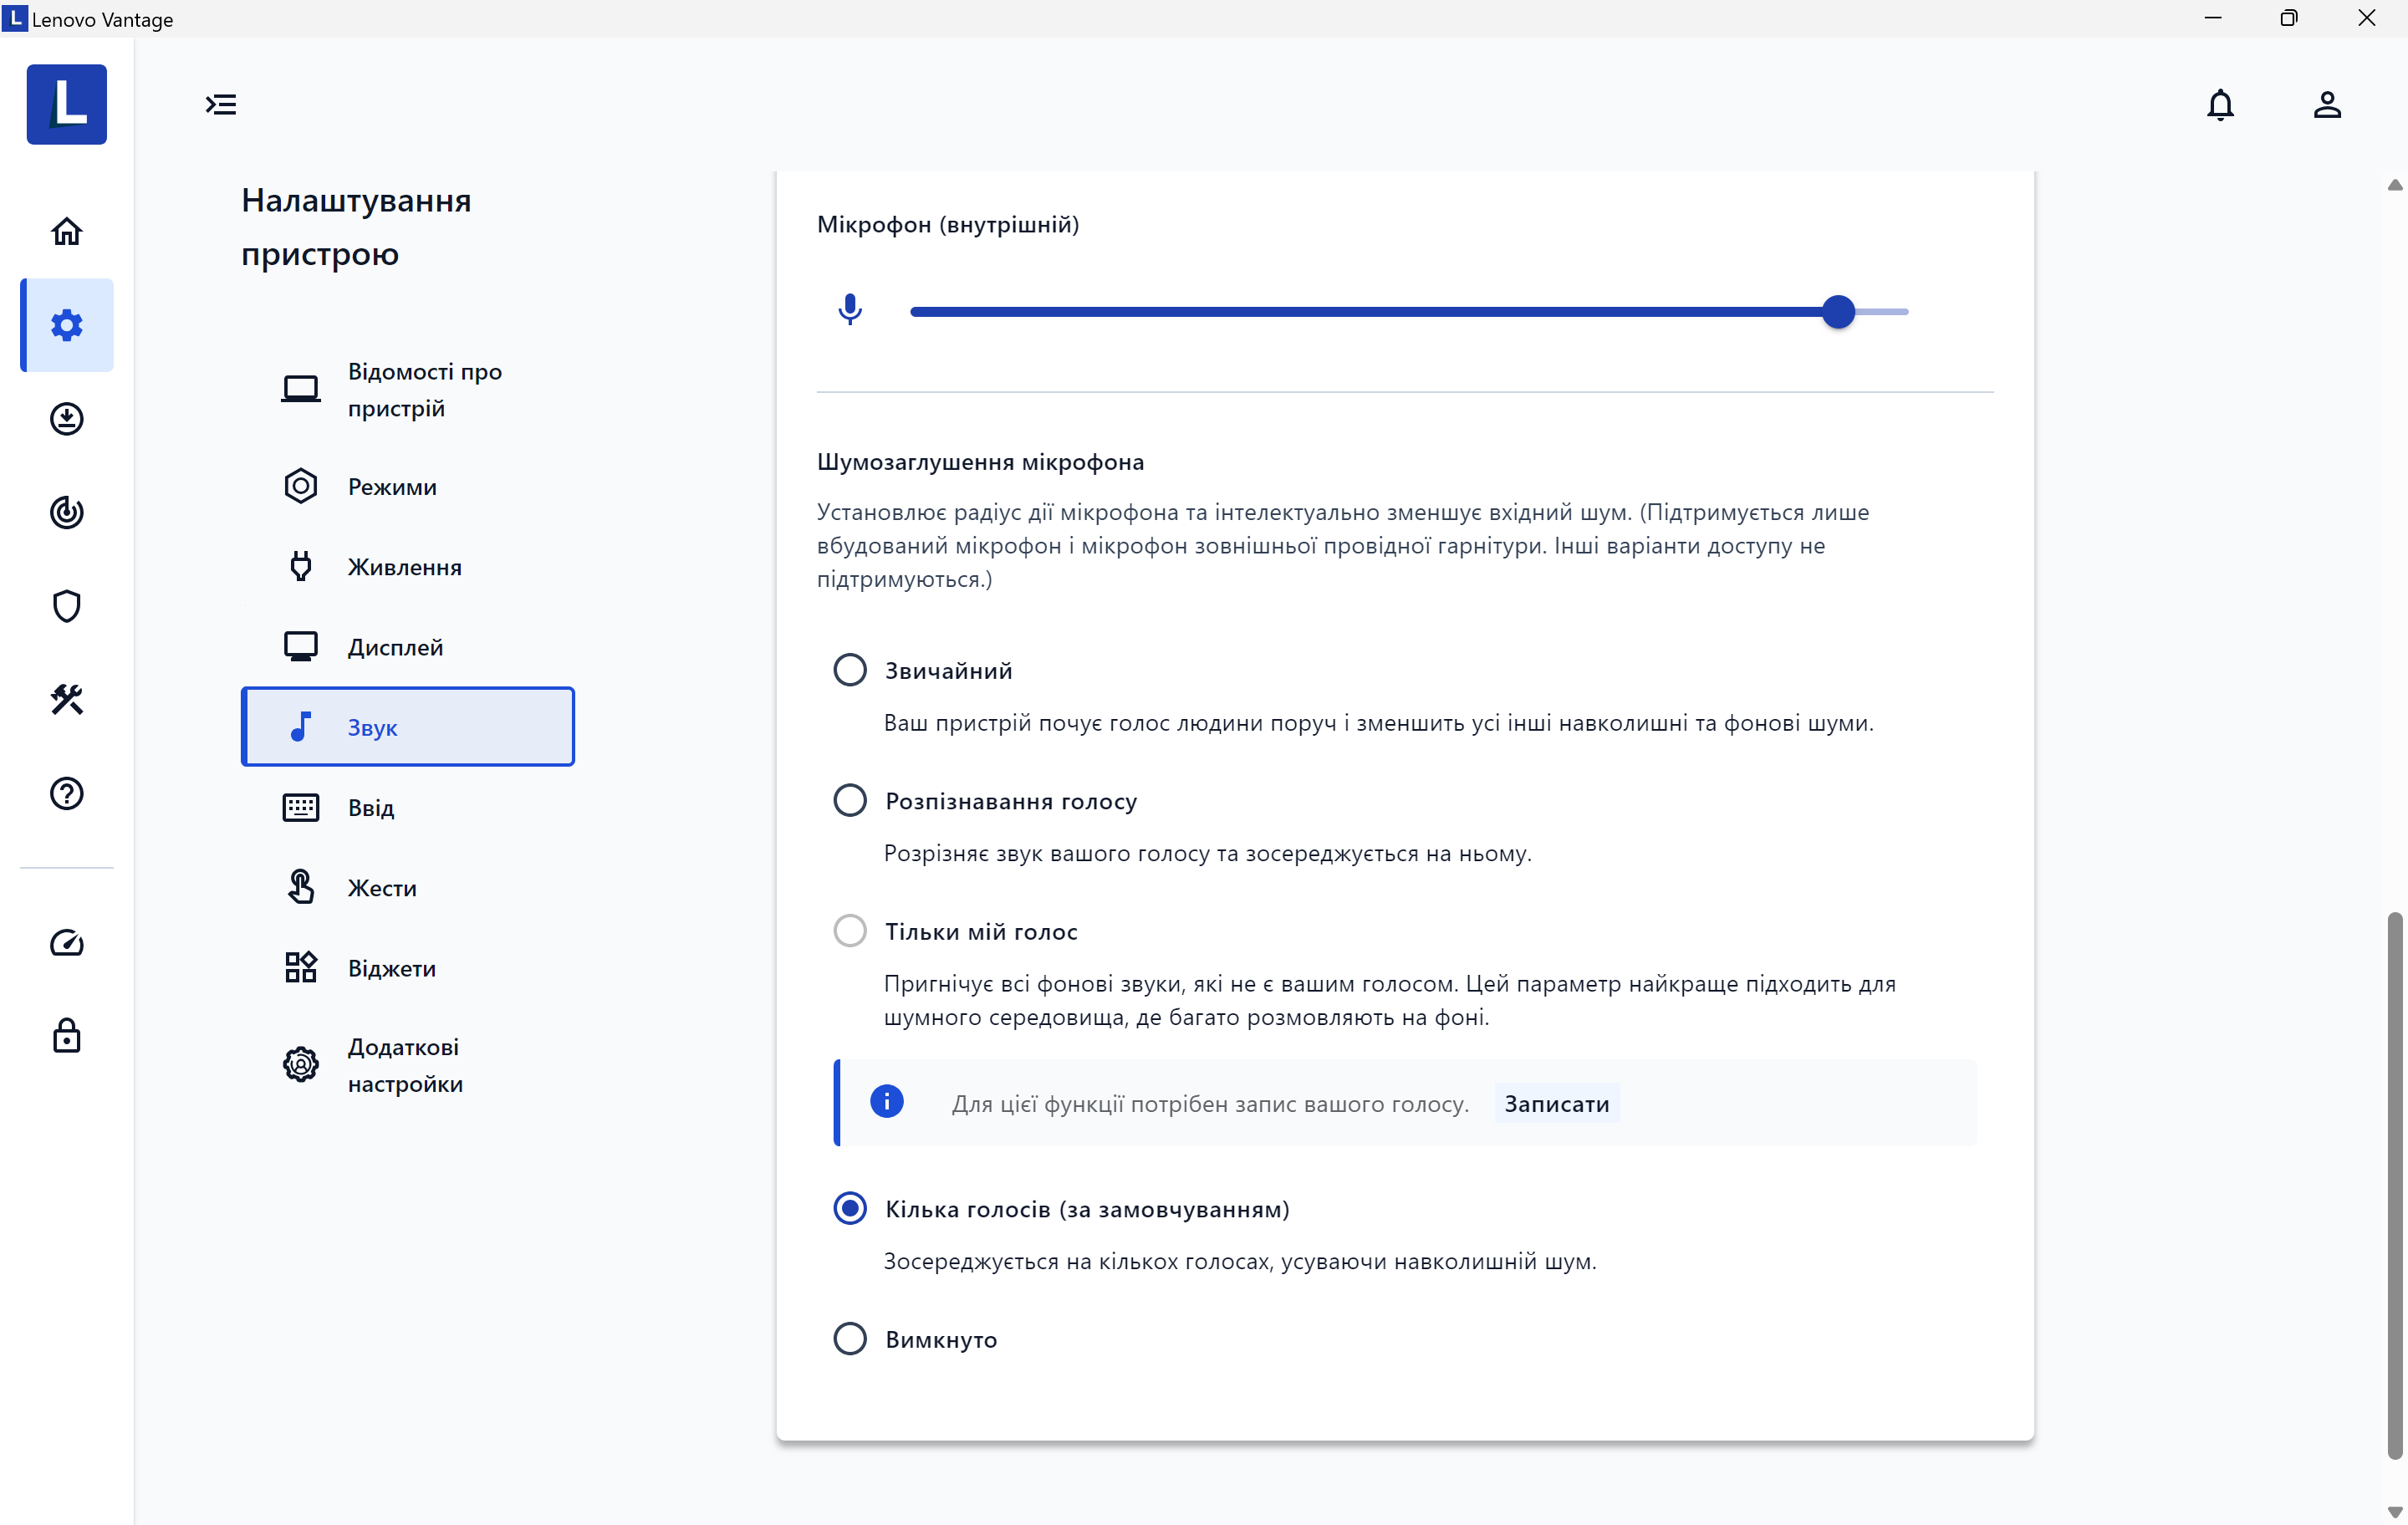Open user account settings
This screenshot has width=2408, height=1525.
point(2325,104)
